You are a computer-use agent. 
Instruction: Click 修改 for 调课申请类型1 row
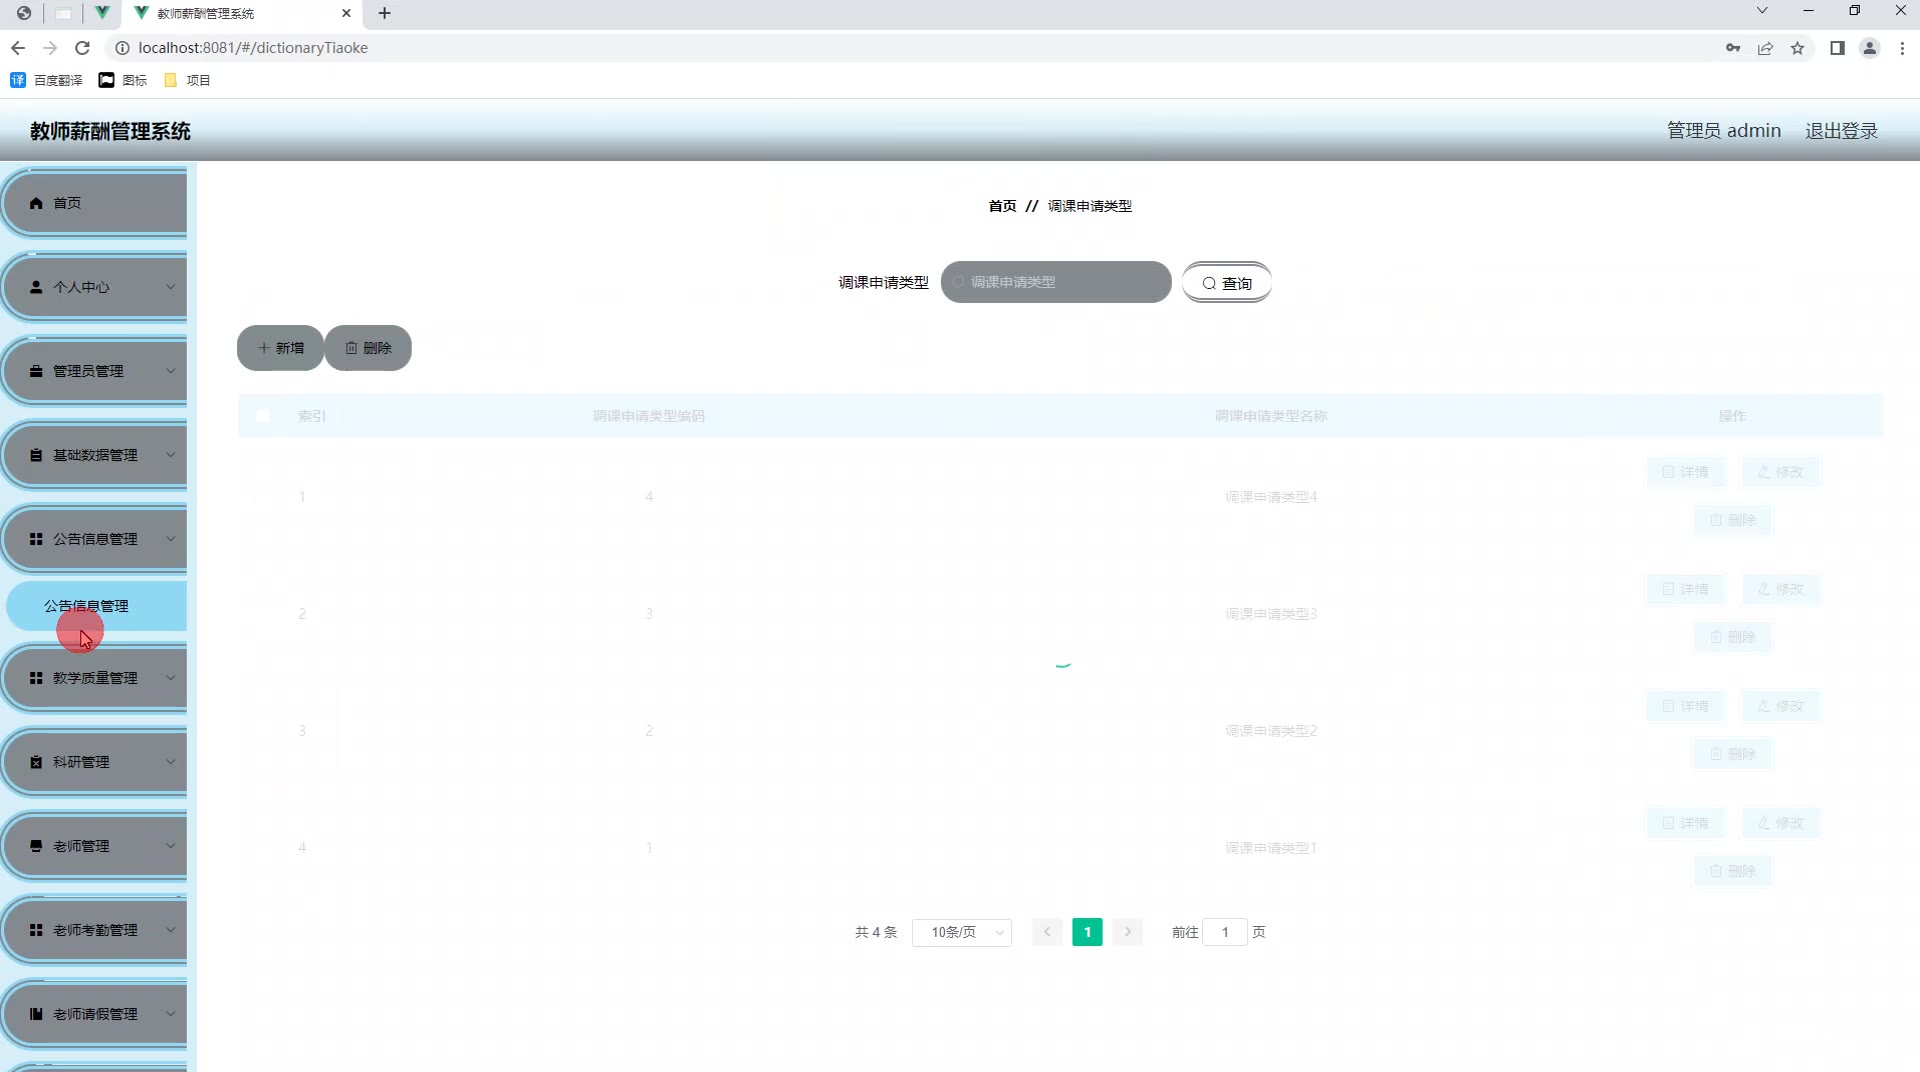click(x=1781, y=823)
